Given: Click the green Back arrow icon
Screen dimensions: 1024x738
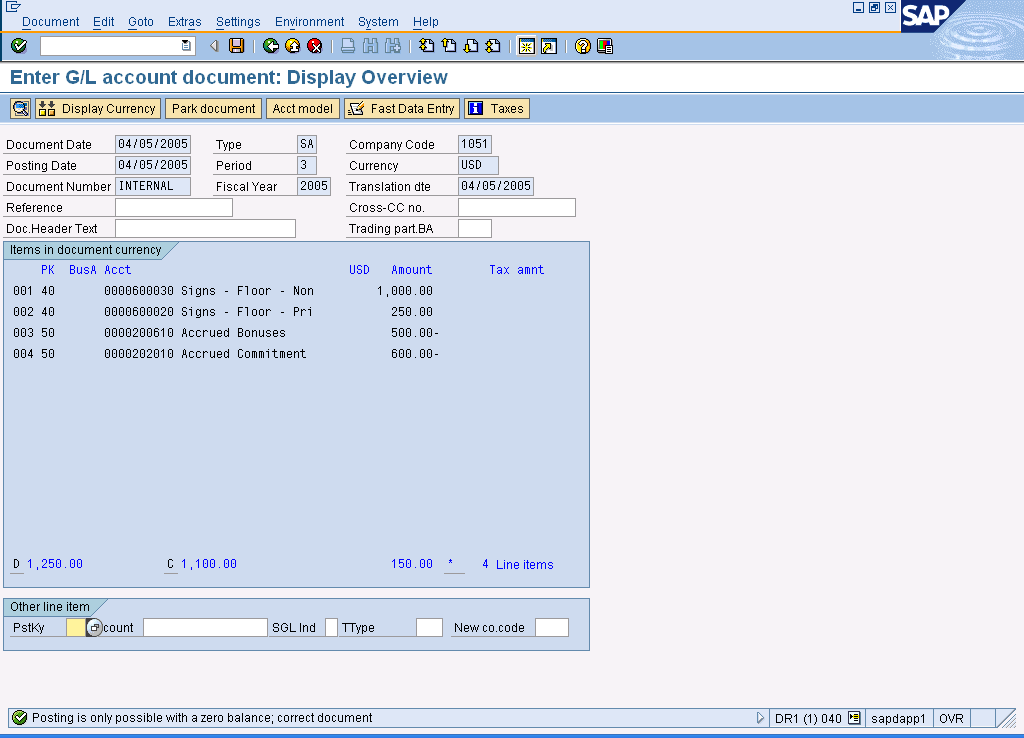Looking at the screenshot, I should pos(270,46).
